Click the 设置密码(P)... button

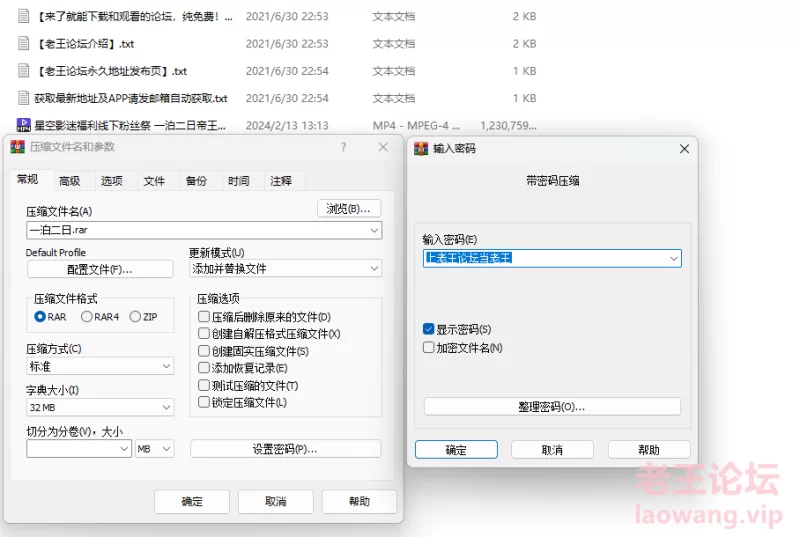285,449
